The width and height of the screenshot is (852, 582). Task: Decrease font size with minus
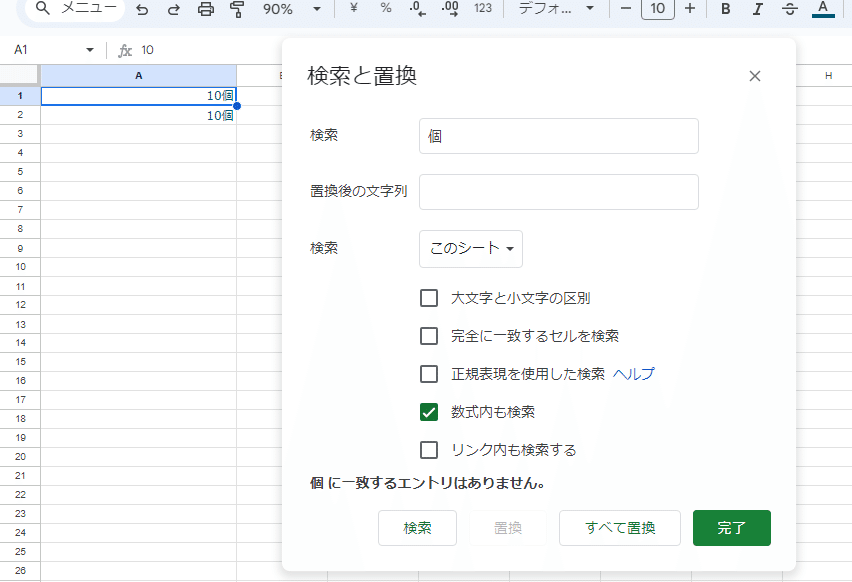click(x=625, y=9)
